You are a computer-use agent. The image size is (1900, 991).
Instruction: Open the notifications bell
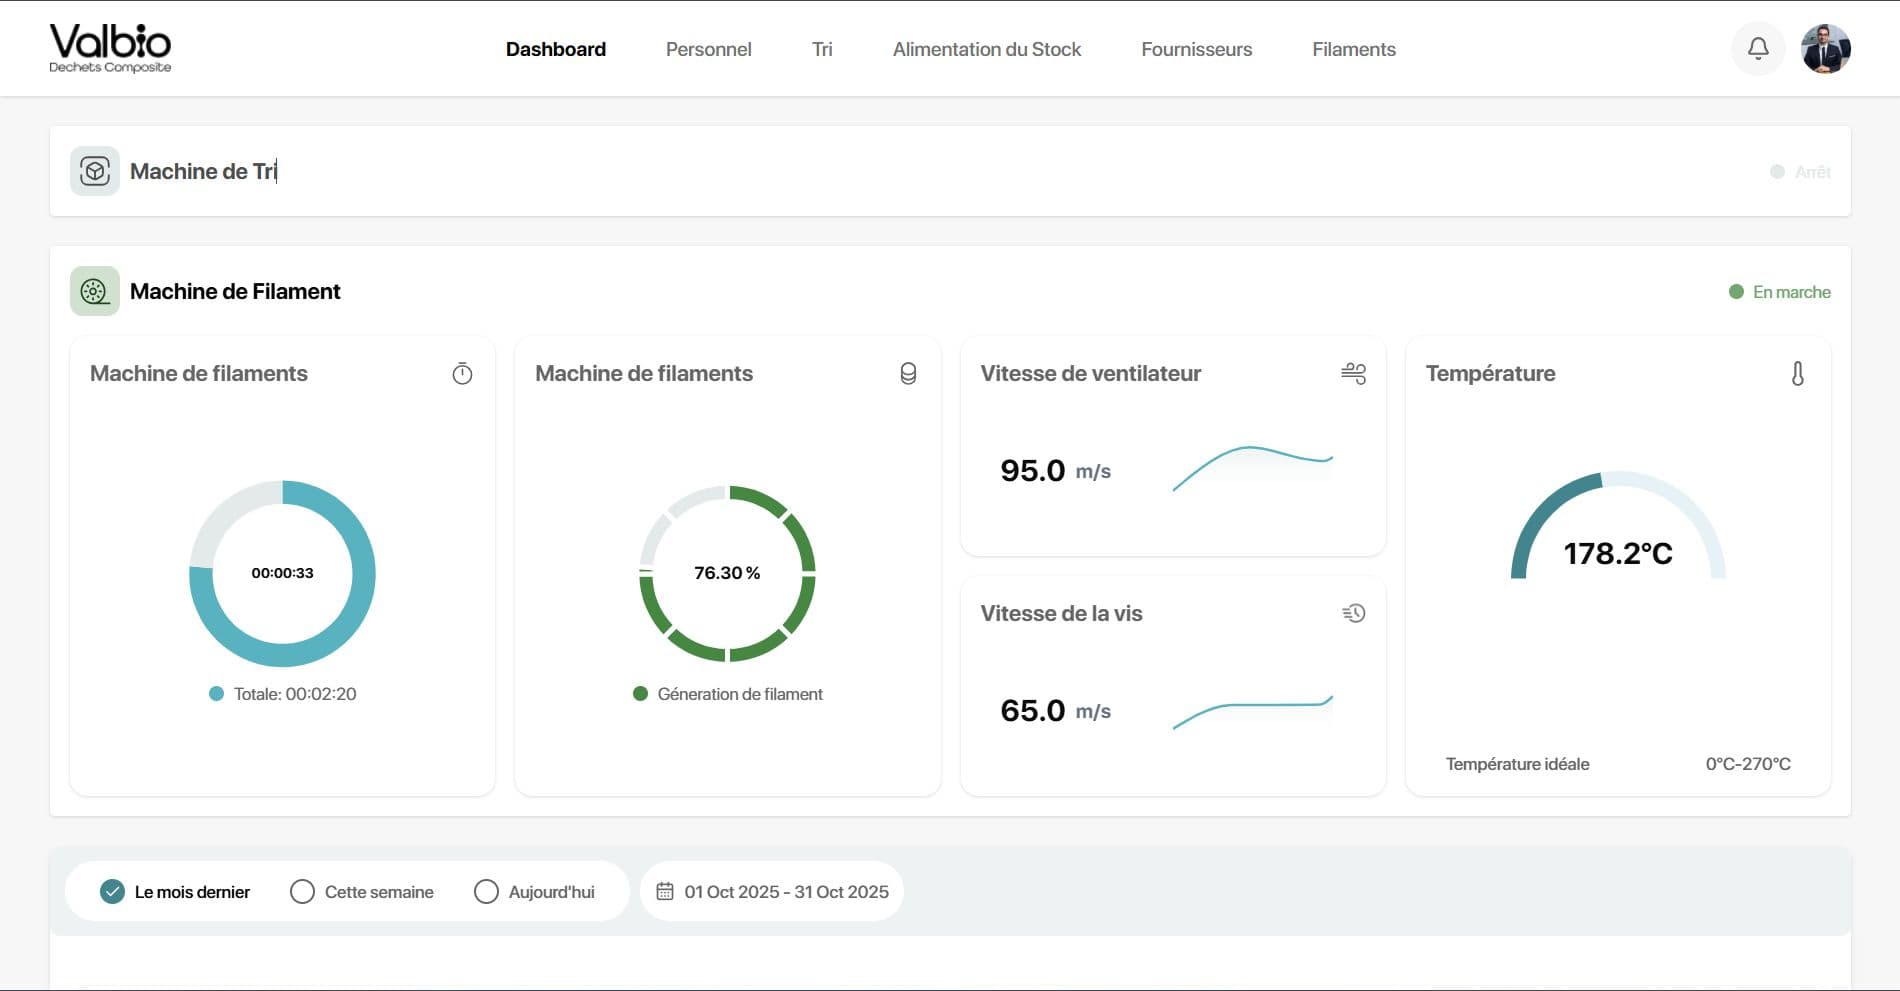click(1757, 48)
